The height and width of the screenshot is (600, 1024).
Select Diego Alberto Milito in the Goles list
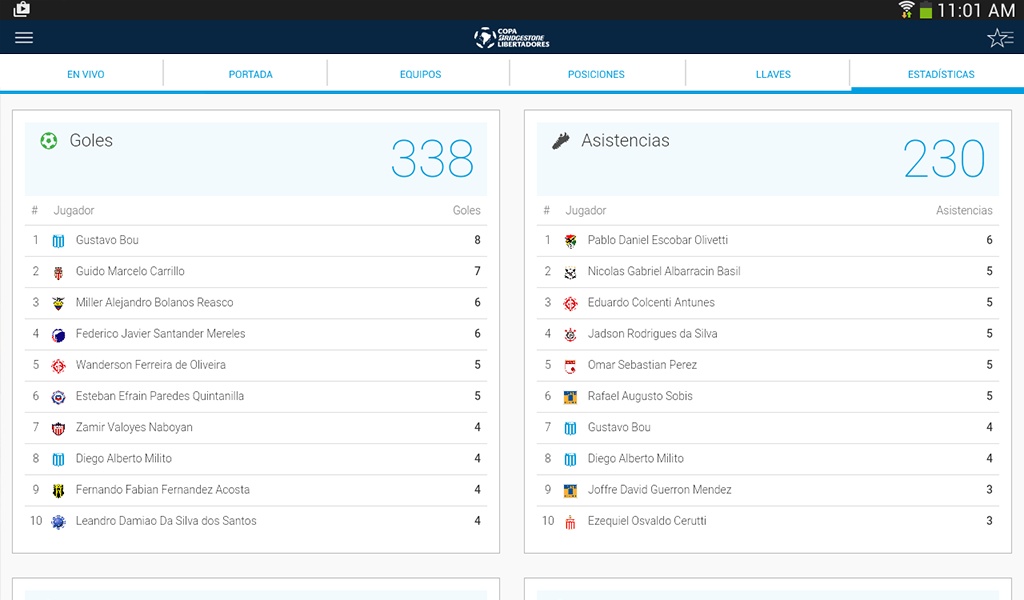(x=256, y=458)
